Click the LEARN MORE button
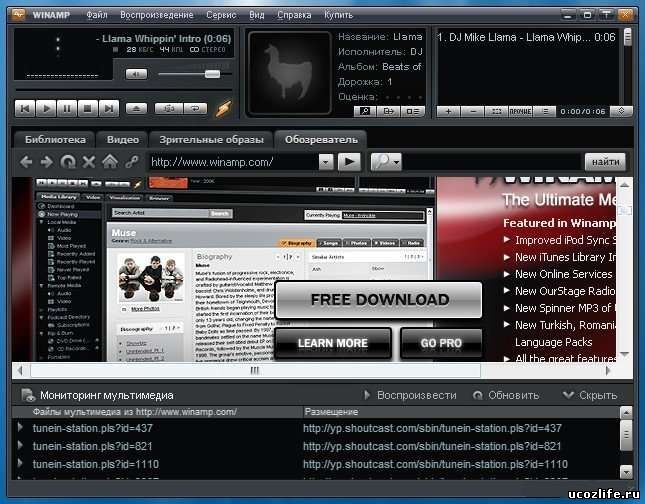This screenshot has width=645, height=504. click(x=333, y=343)
